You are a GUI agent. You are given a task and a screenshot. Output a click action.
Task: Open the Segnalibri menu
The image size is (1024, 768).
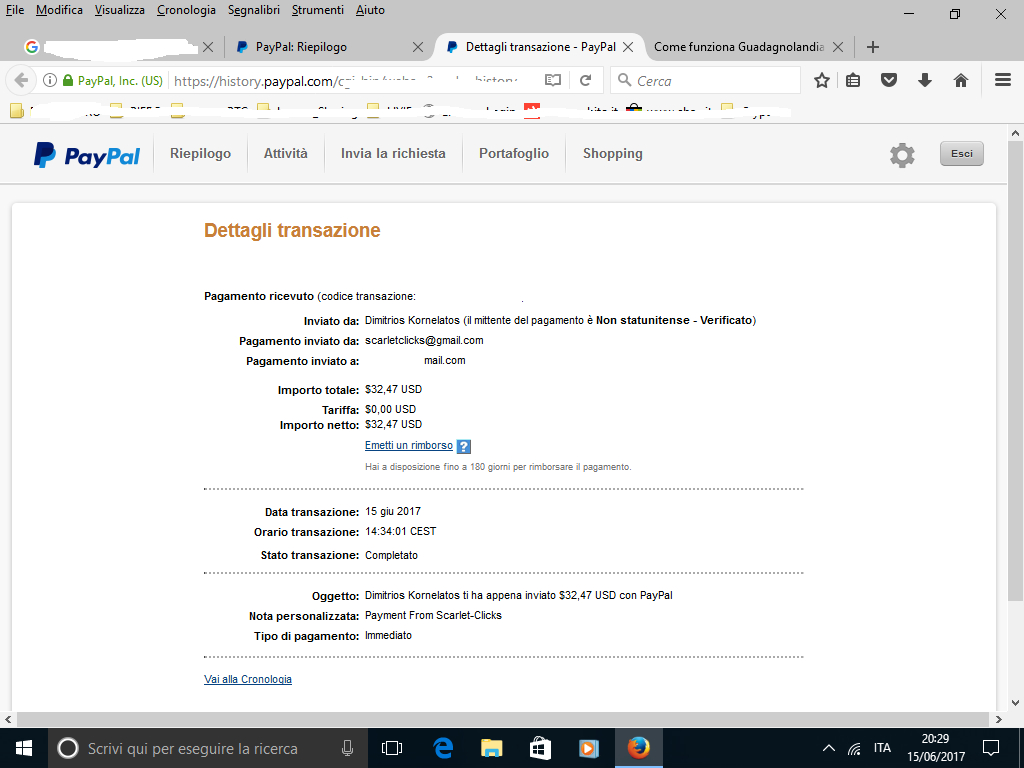click(254, 10)
